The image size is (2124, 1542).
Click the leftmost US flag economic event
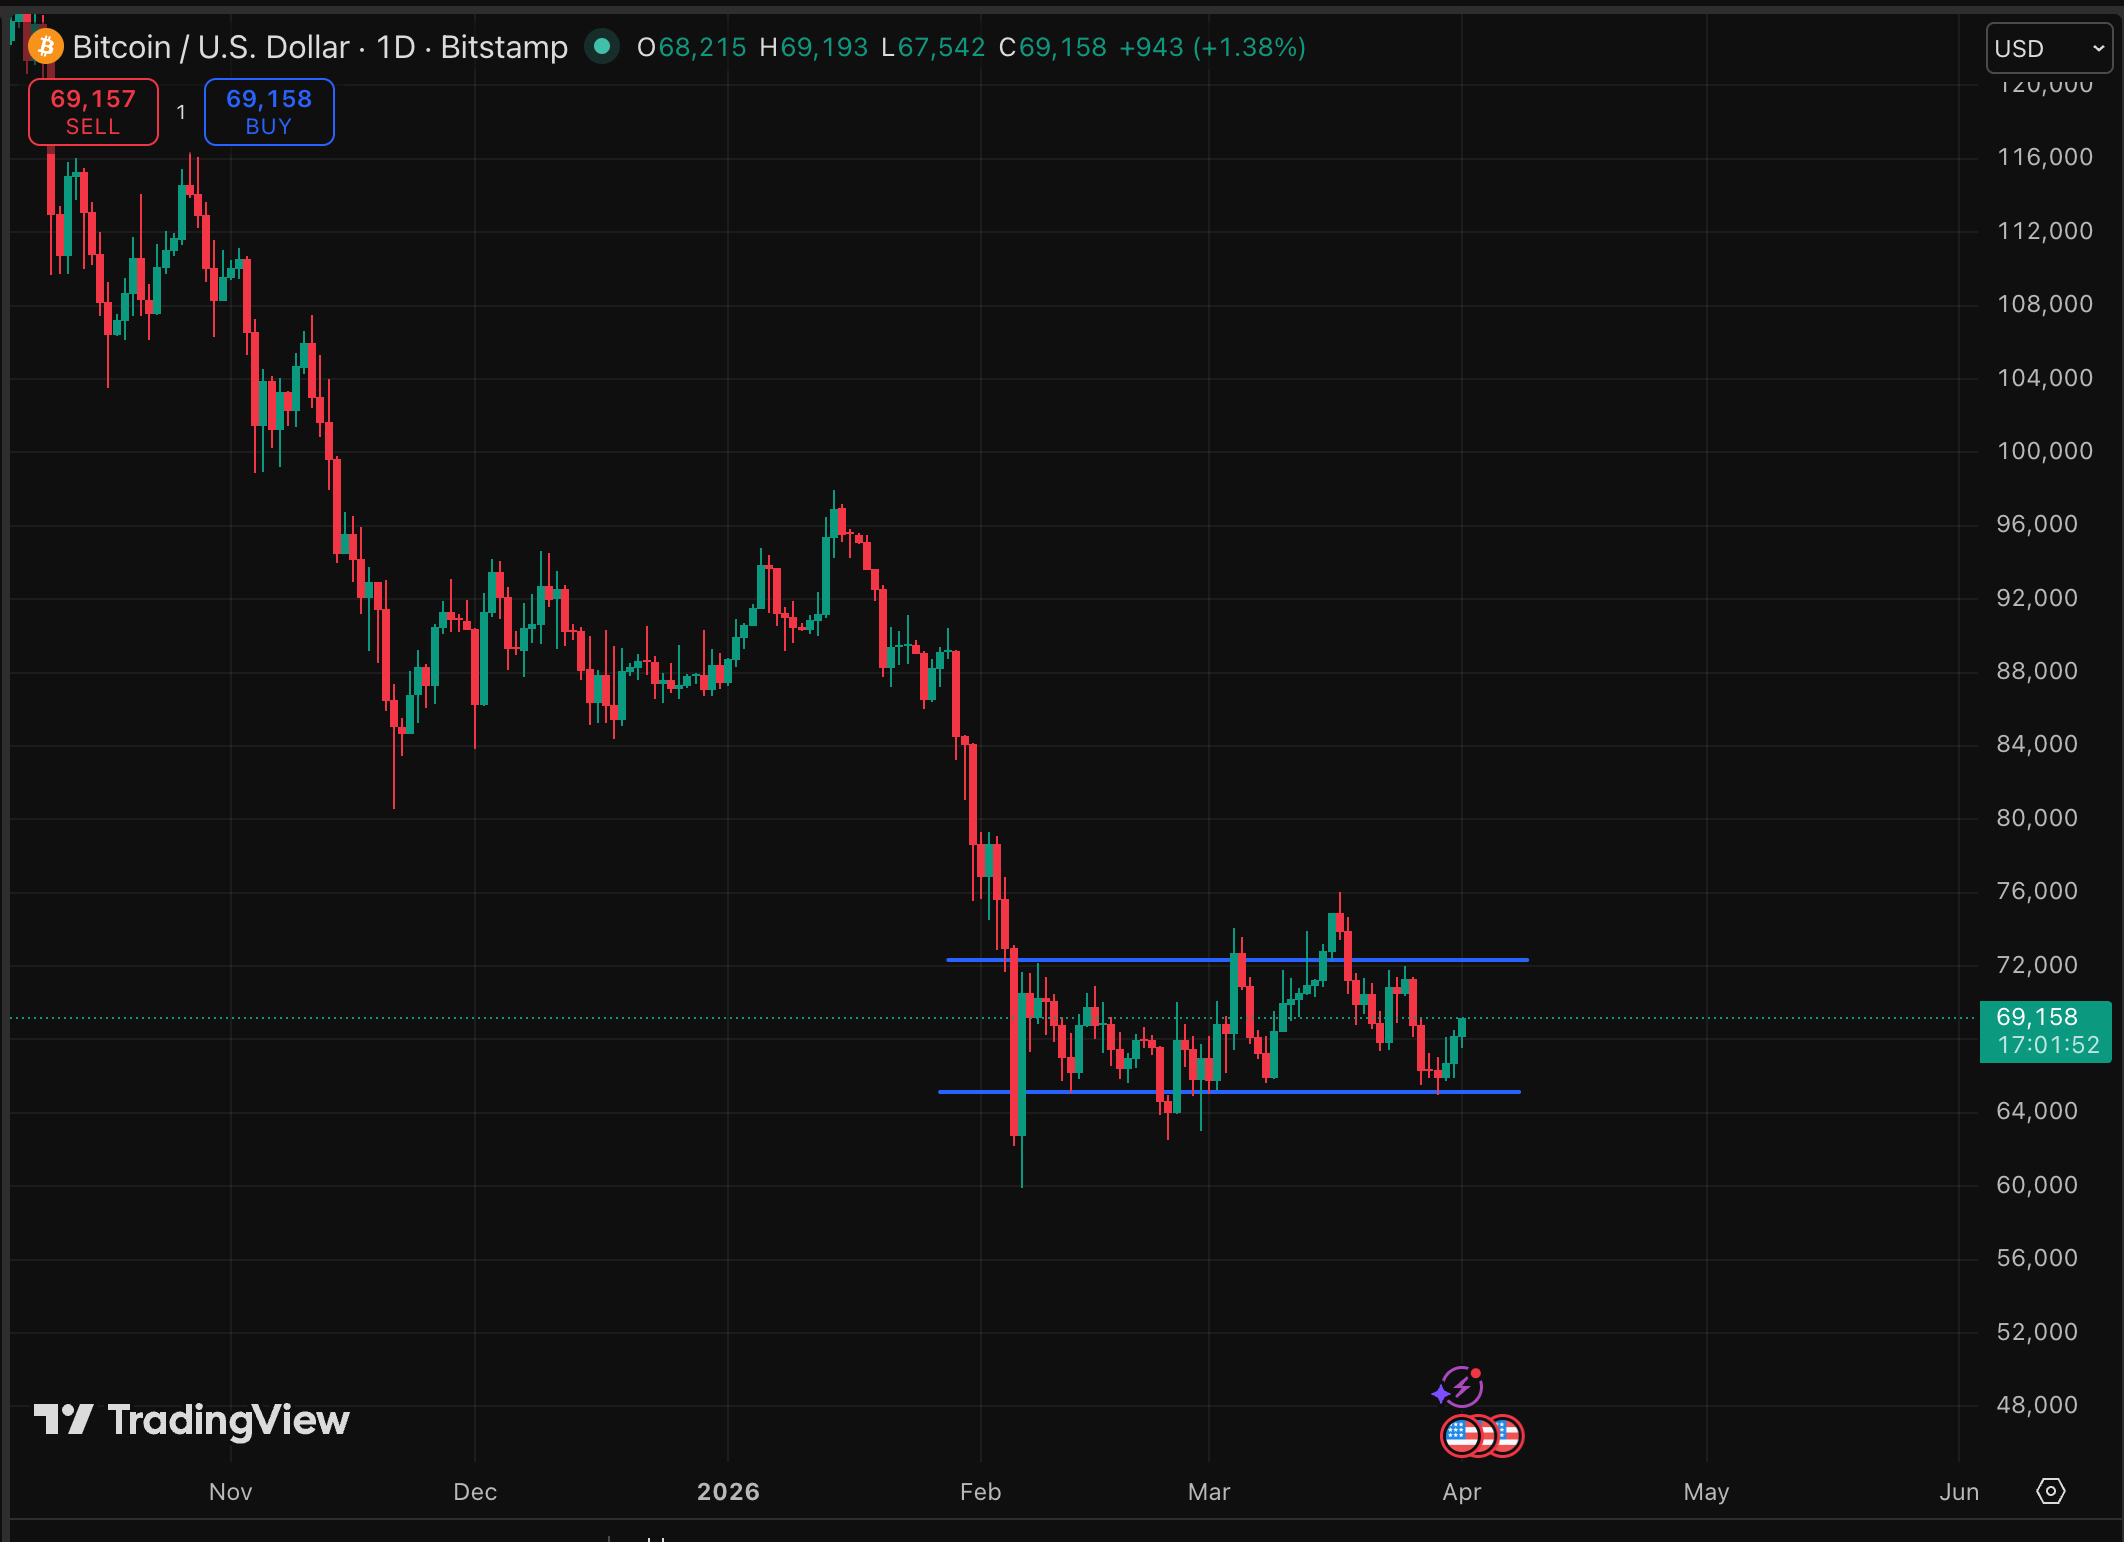[x=1459, y=1436]
